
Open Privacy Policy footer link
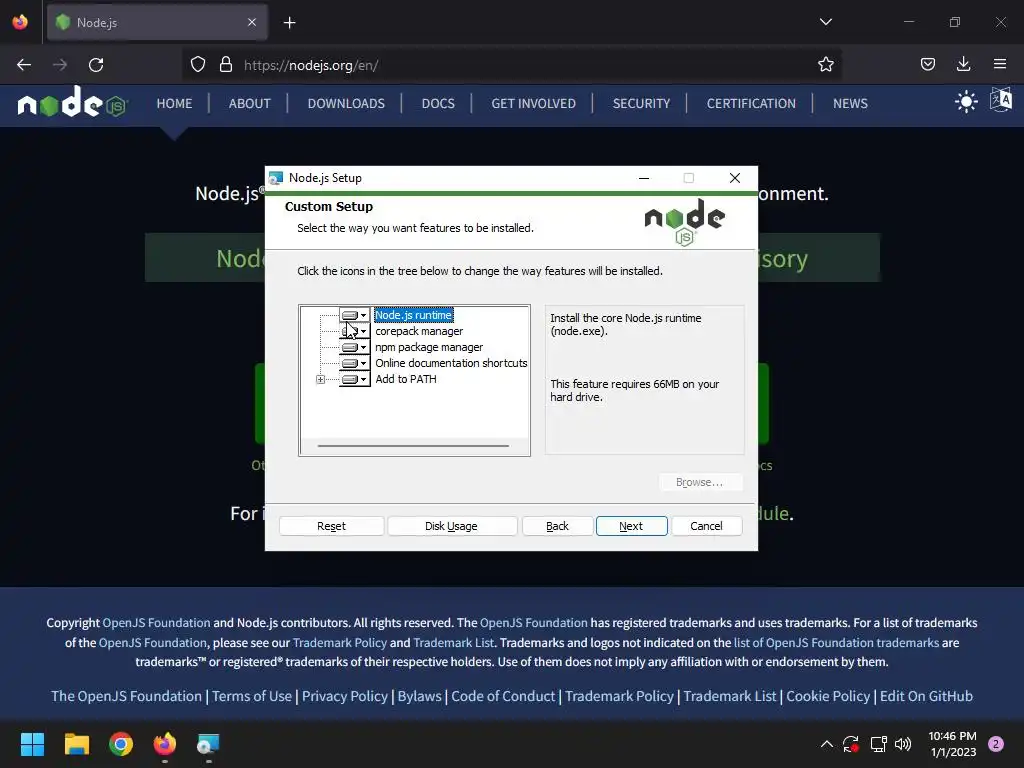pos(345,696)
